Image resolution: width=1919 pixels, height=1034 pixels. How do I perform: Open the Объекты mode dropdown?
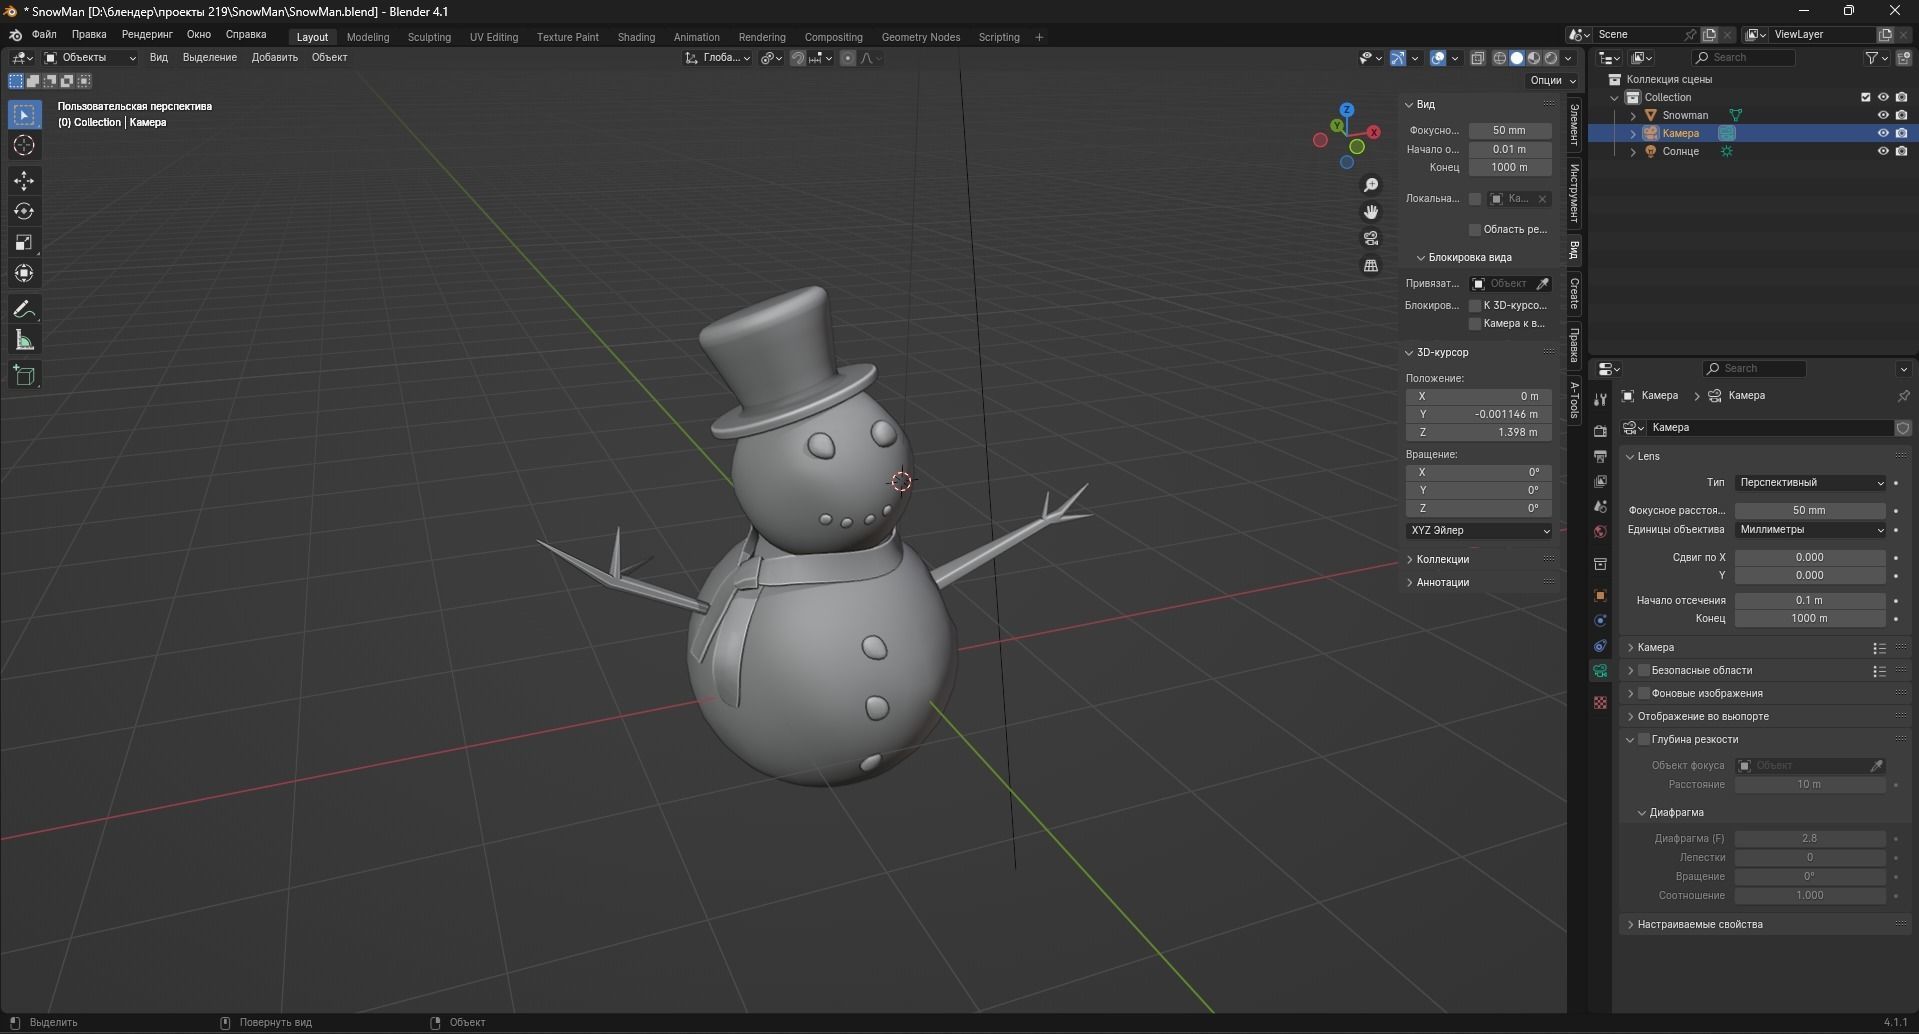(x=90, y=58)
